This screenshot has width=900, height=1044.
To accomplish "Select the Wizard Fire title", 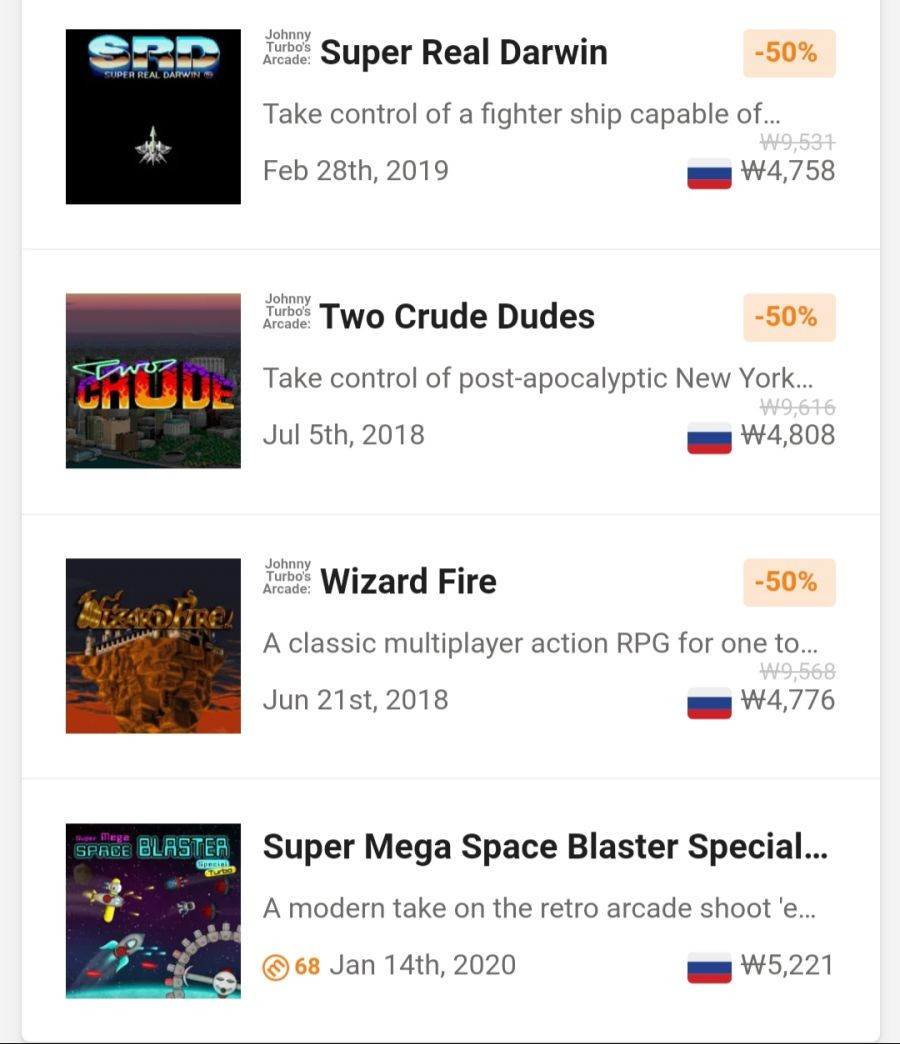I will click(x=408, y=581).
